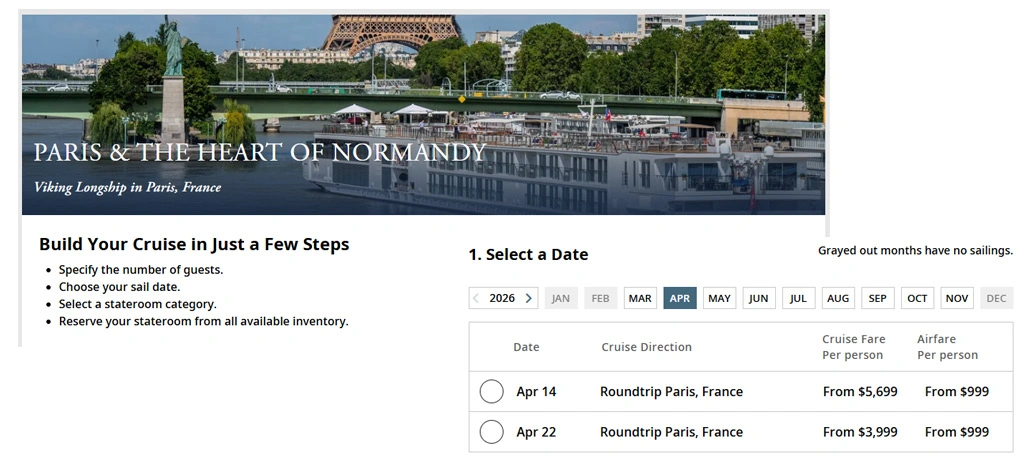This screenshot has height=466, width=1026.
Task: Select the Apr 22 sailing radio button
Action: (x=491, y=432)
